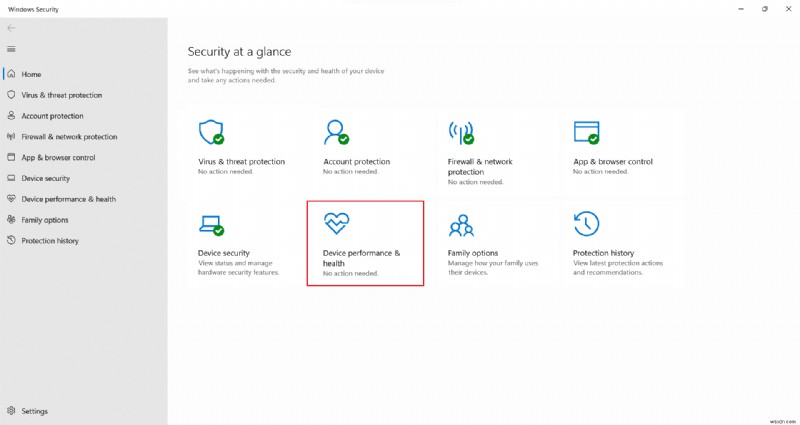Click the back arrow in sidebar

[11, 28]
